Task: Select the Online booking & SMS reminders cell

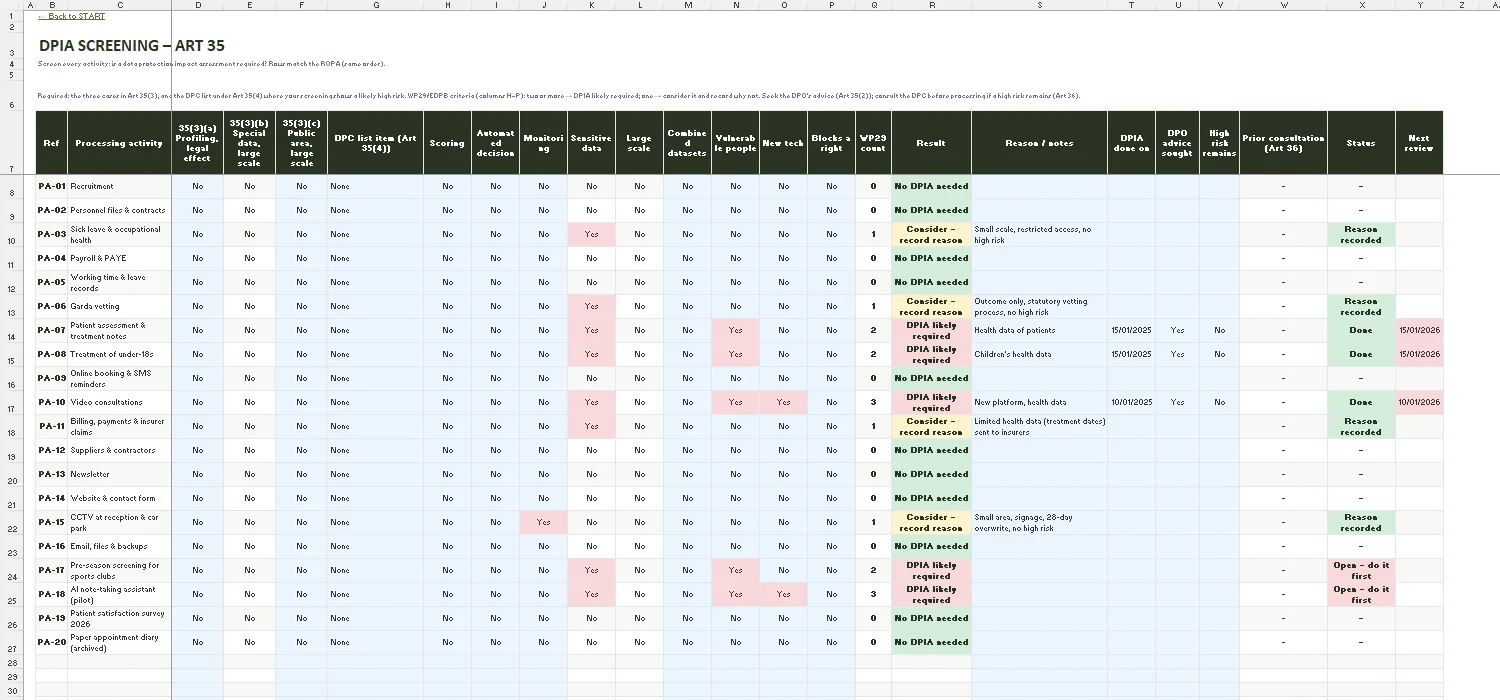Action: point(120,379)
